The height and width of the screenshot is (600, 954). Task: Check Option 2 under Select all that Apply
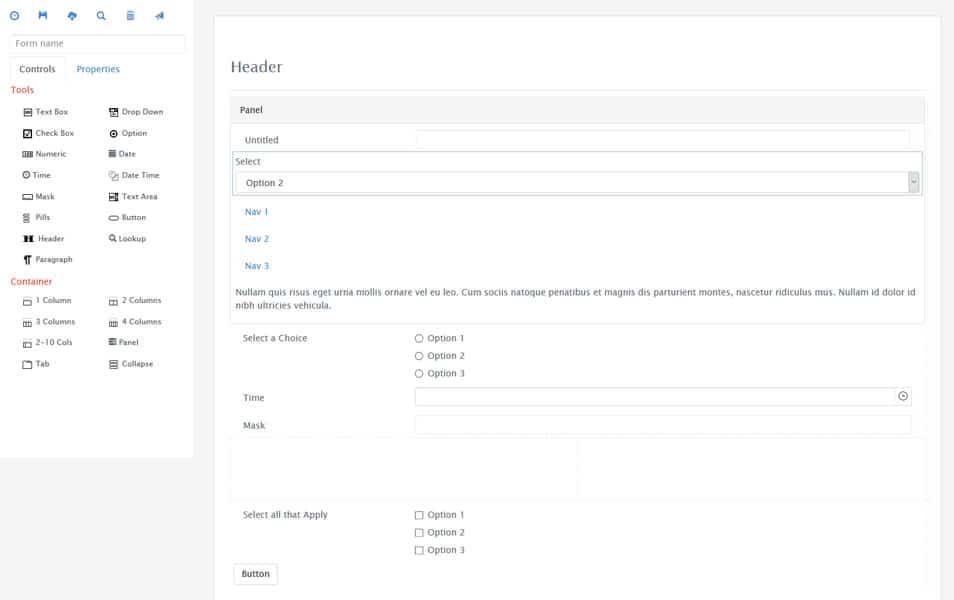[419, 533]
